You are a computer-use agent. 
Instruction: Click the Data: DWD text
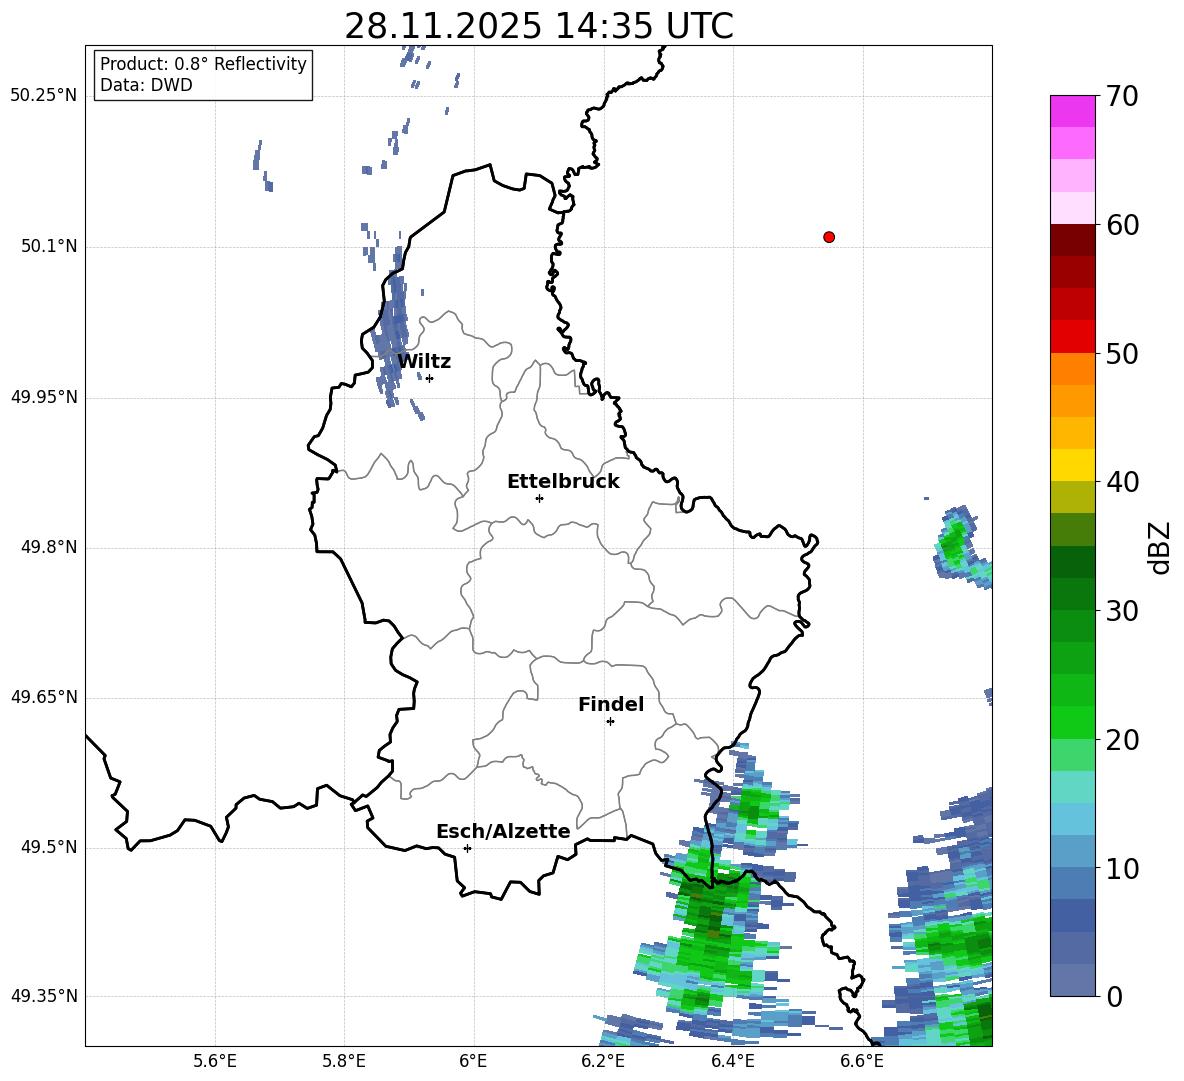coord(146,85)
